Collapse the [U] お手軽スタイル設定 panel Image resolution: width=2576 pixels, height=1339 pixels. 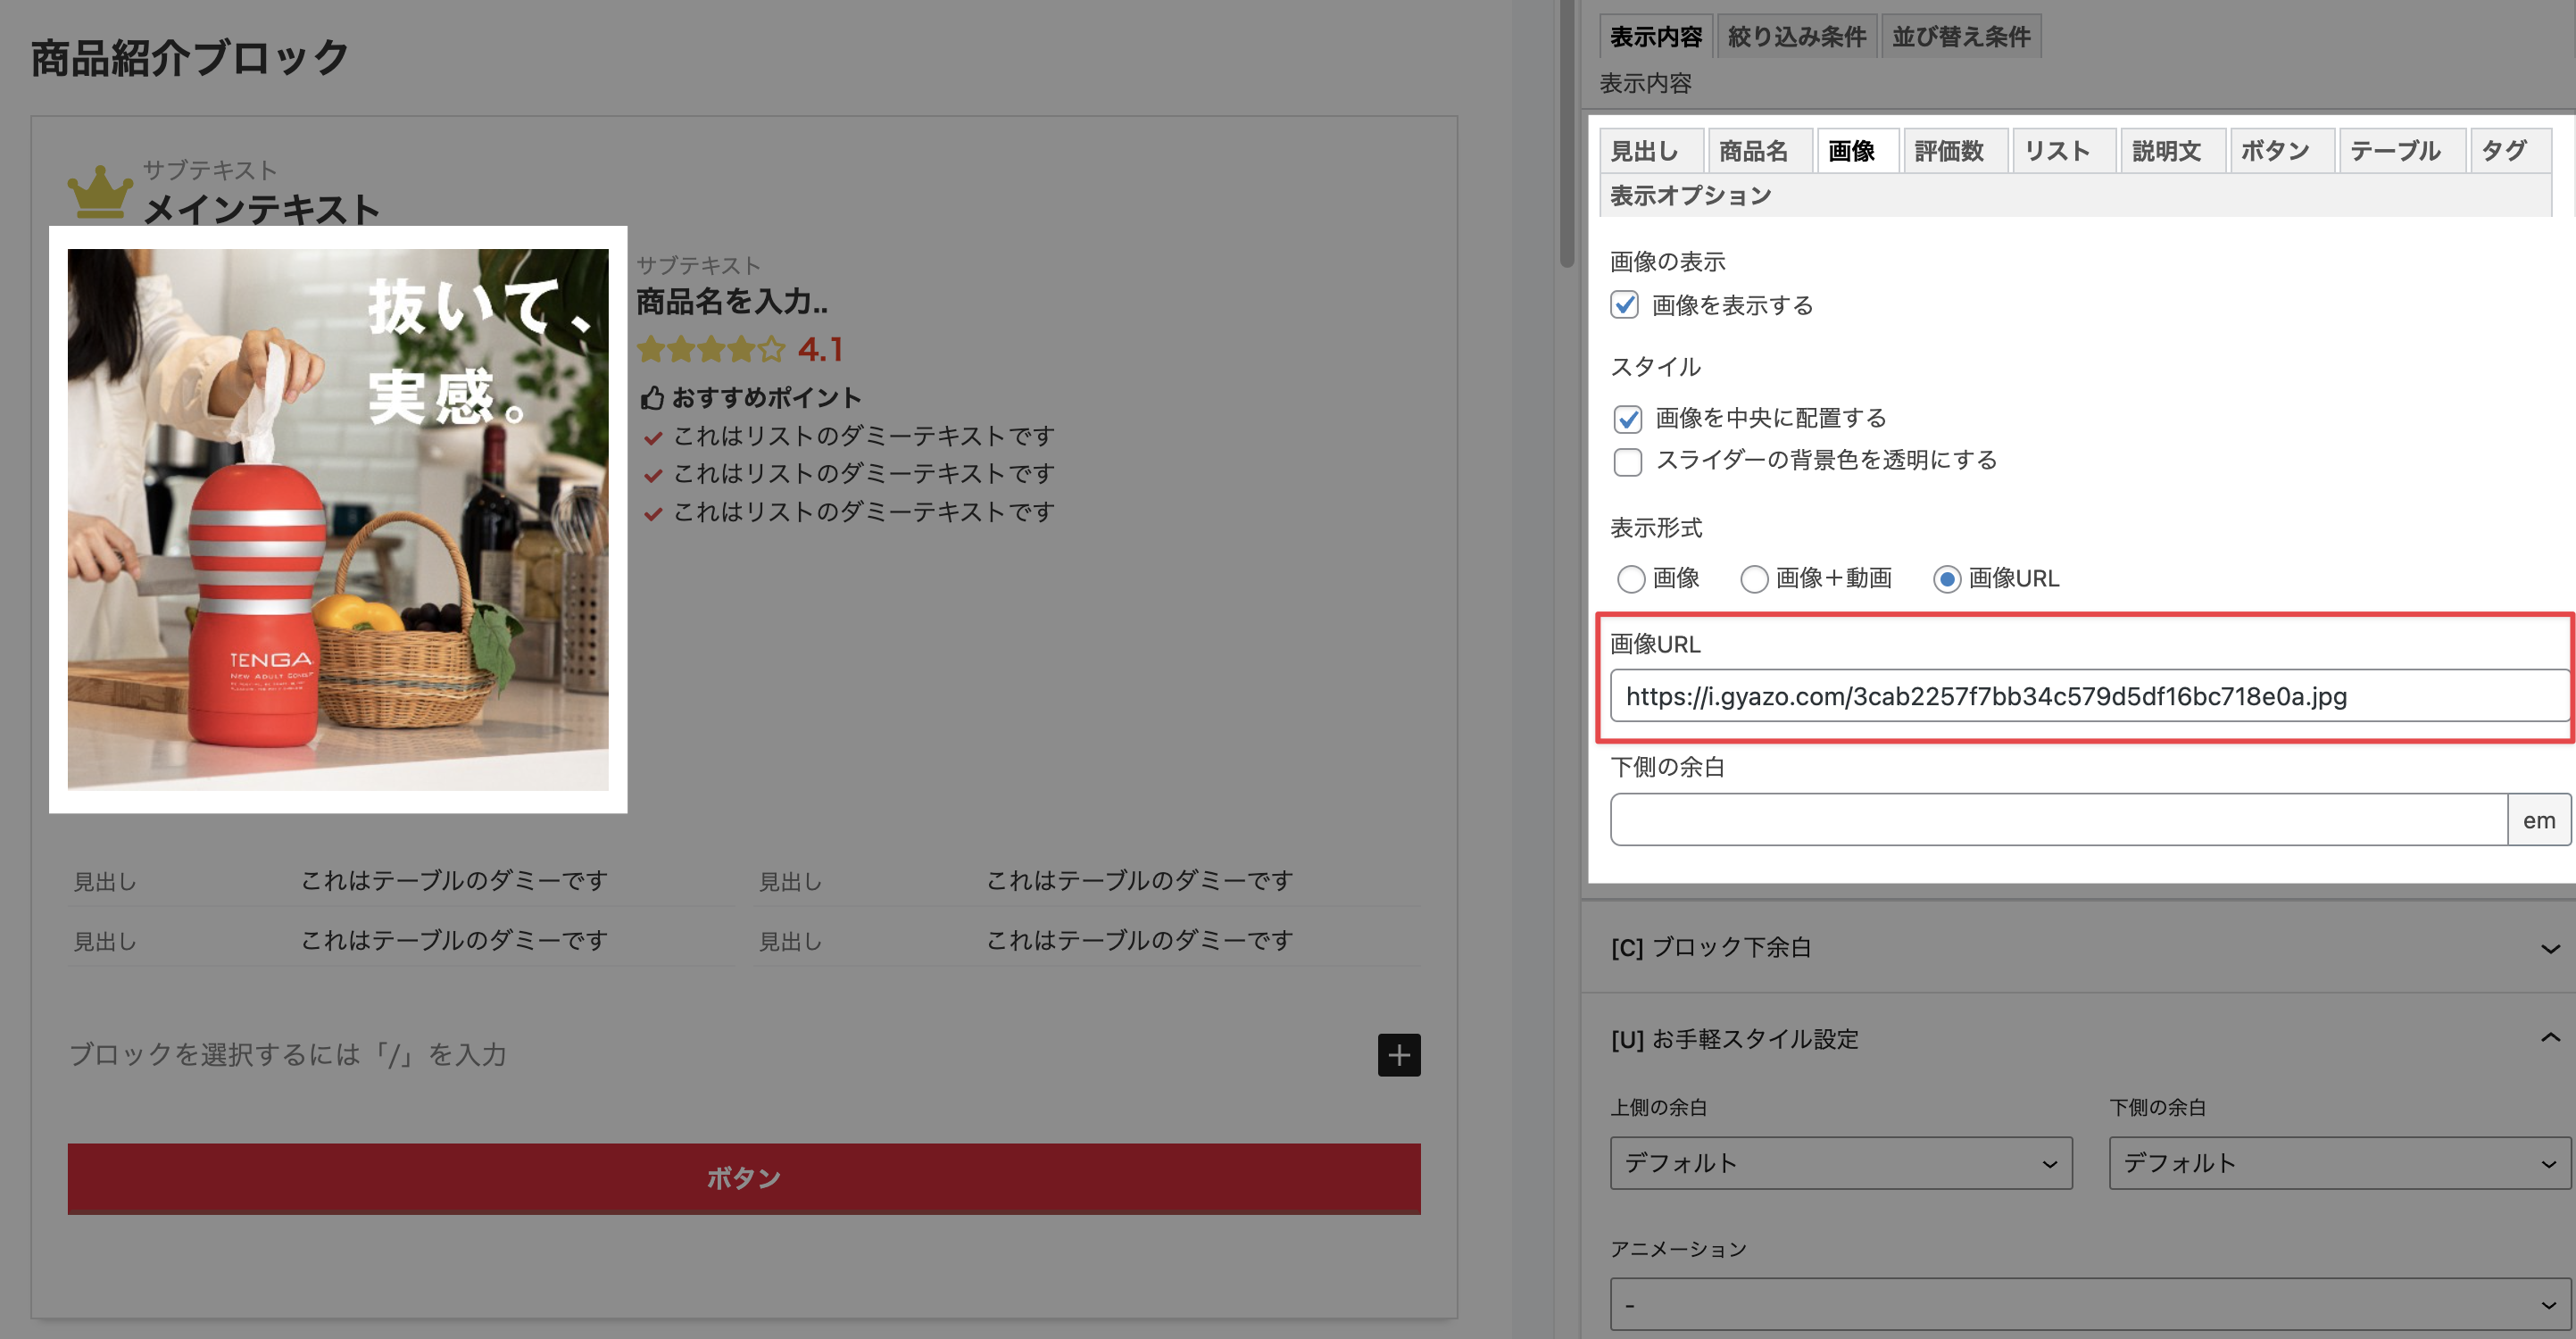point(2078,1039)
